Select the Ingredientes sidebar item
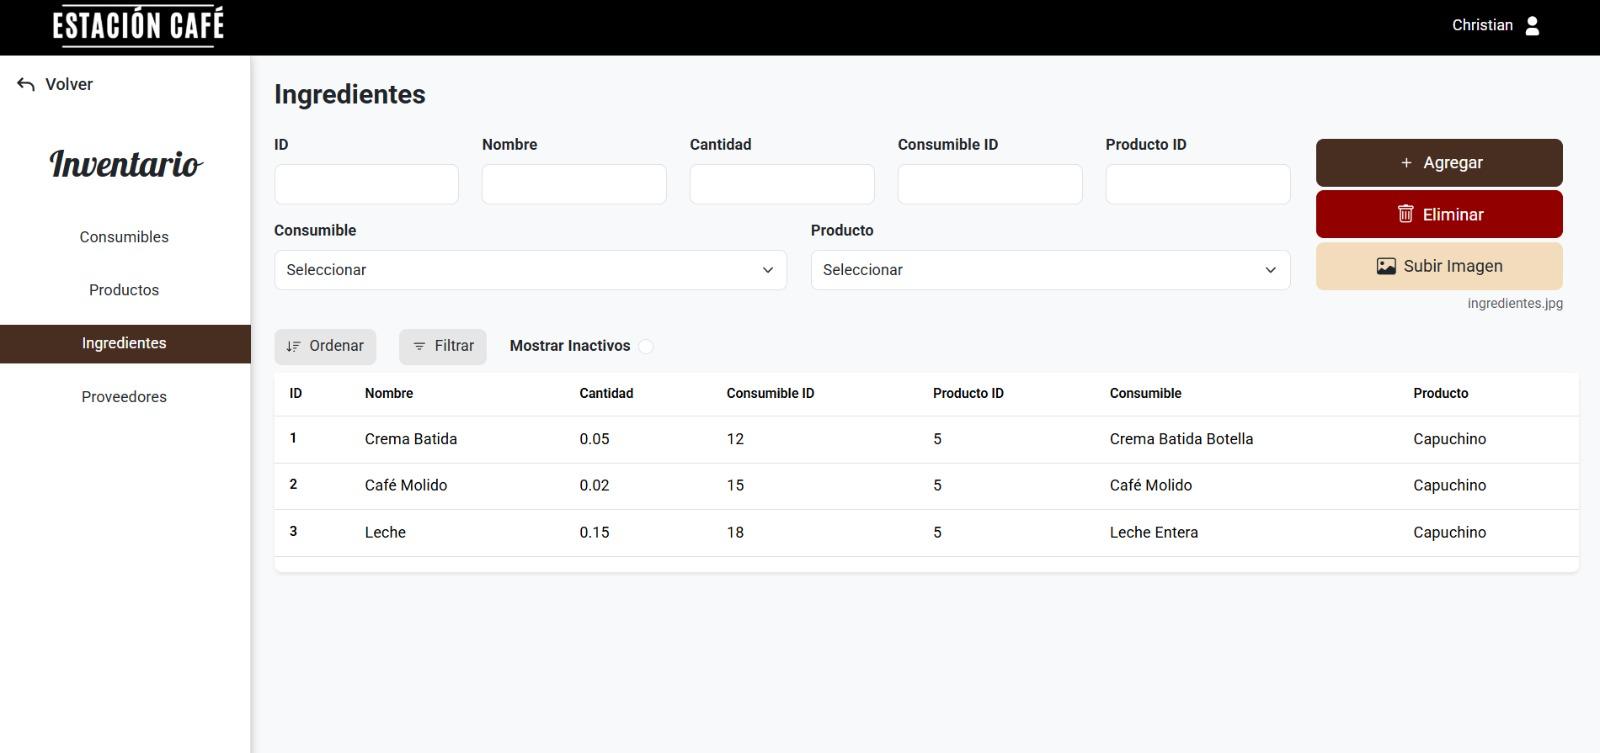This screenshot has width=1600, height=753. tap(124, 343)
